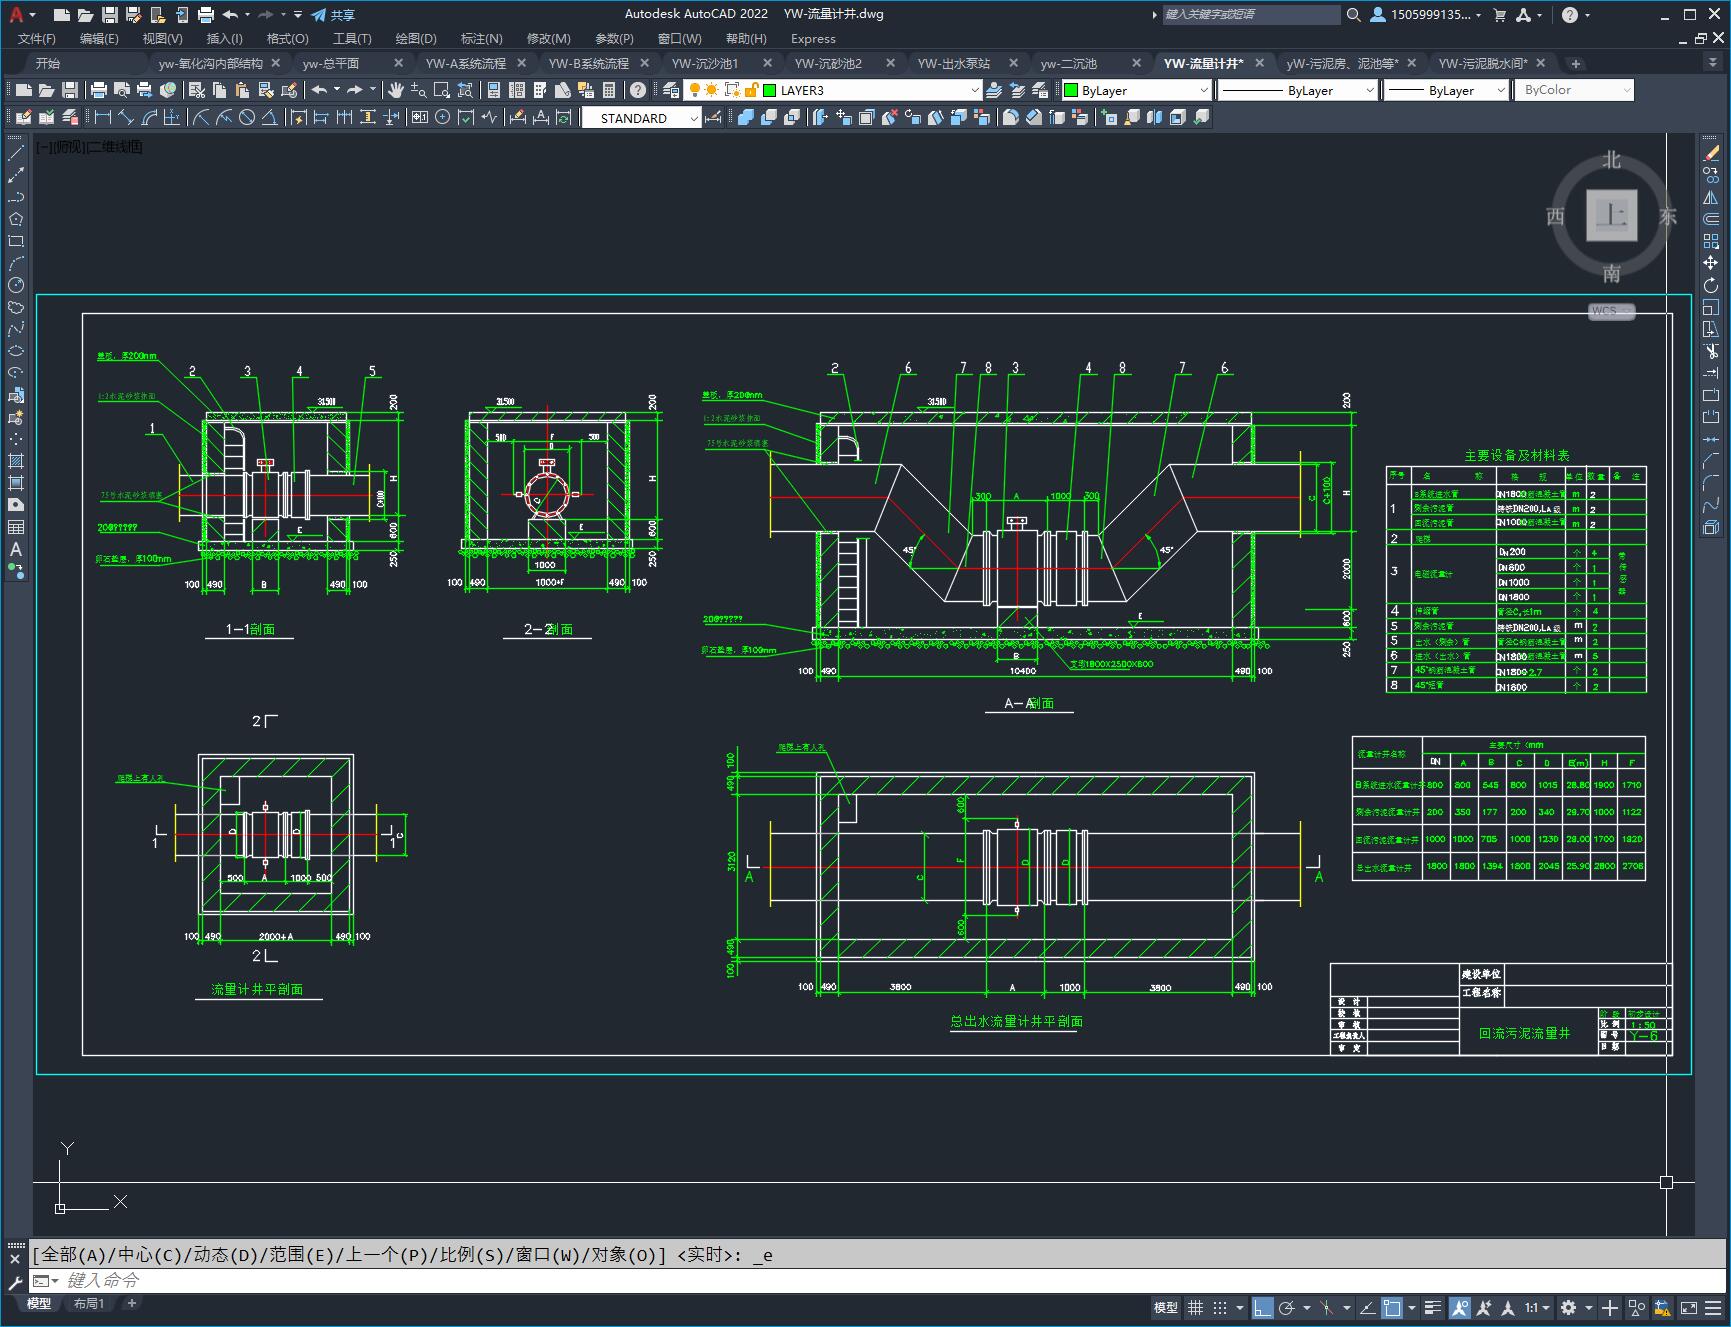Toggle lineweight display in status bar

coord(1433,1307)
